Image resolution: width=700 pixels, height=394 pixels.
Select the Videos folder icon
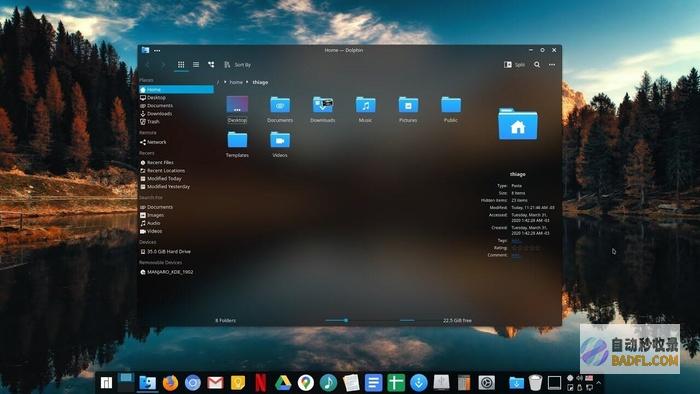[x=280, y=144]
